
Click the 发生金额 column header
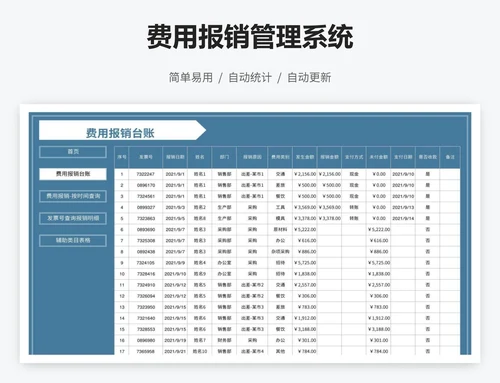(x=305, y=157)
